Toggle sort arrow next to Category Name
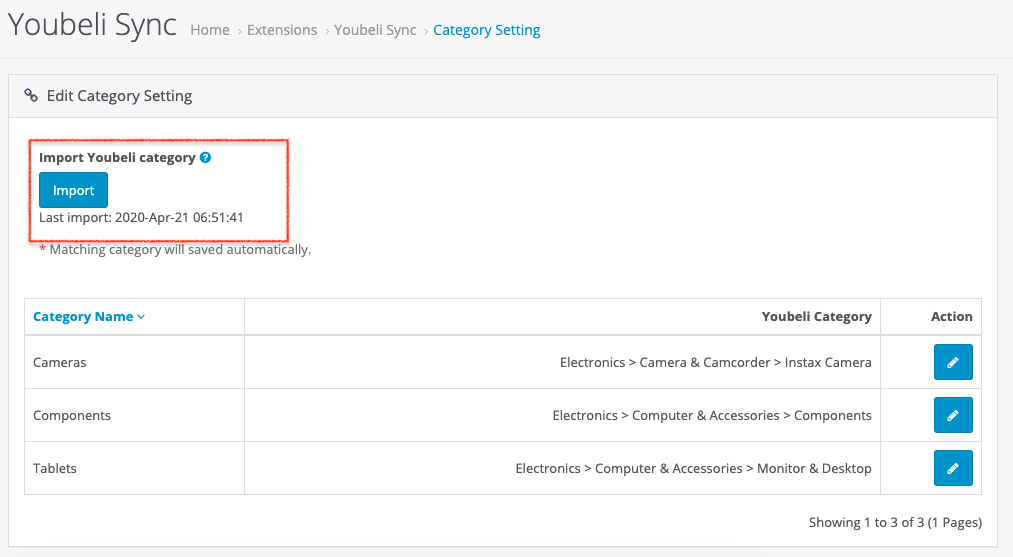This screenshot has width=1013, height=557. 141,317
